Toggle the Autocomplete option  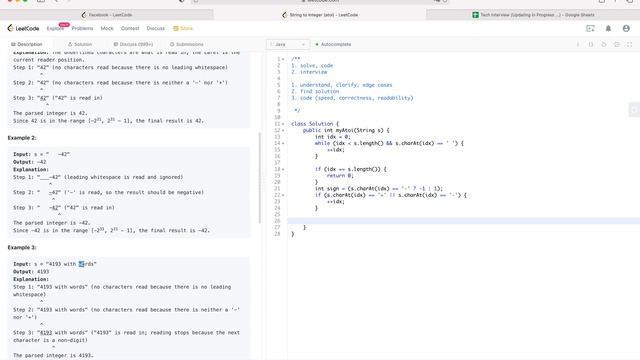coord(333,44)
